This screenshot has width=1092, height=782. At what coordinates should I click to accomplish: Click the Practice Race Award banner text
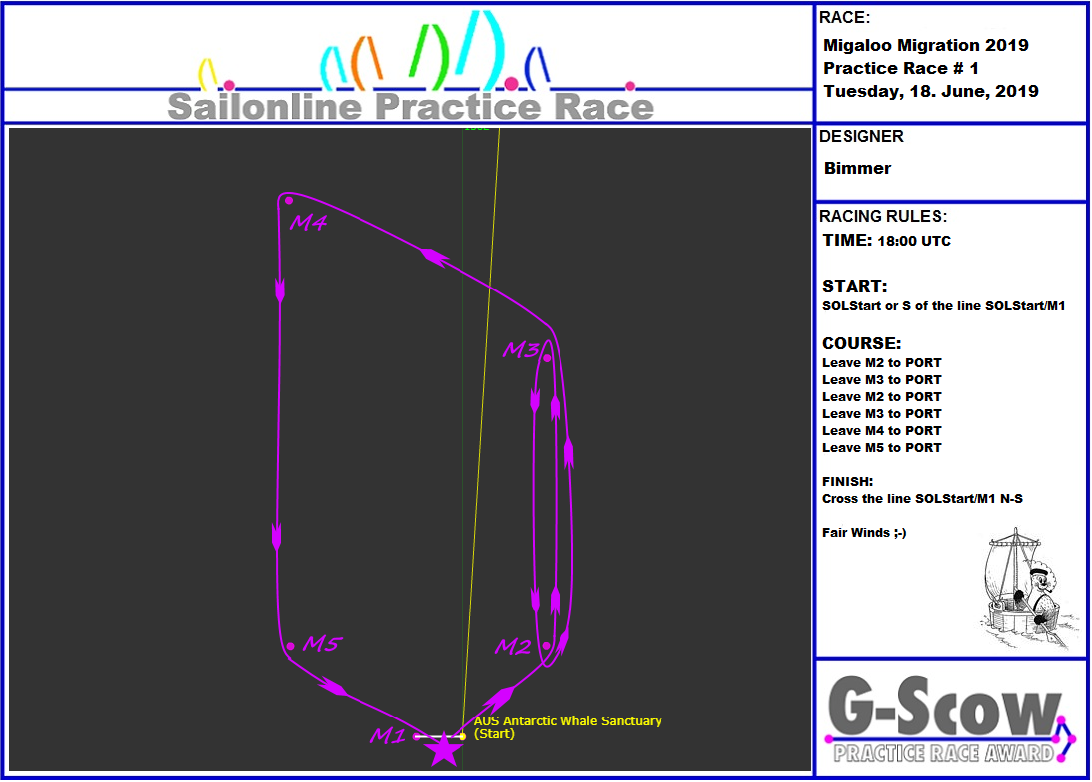click(944, 753)
